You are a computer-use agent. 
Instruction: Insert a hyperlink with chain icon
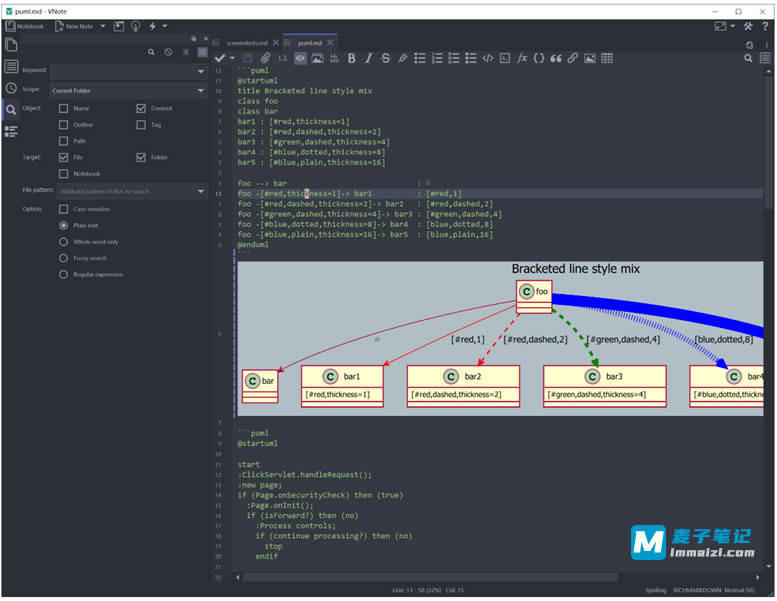click(572, 58)
